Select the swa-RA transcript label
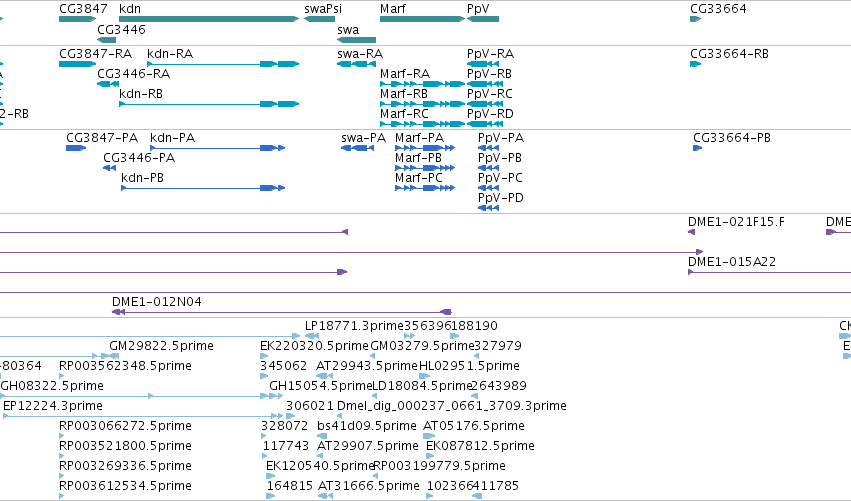This screenshot has width=851, height=501. (360, 54)
